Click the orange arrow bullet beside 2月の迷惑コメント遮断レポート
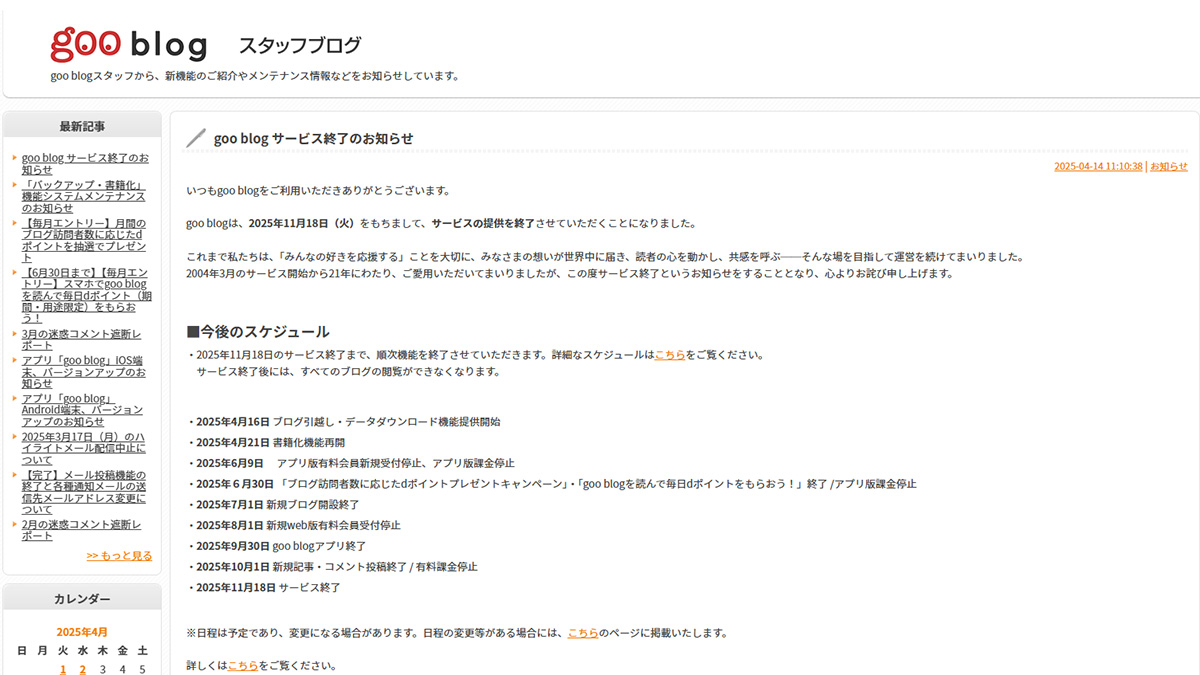 point(15,524)
